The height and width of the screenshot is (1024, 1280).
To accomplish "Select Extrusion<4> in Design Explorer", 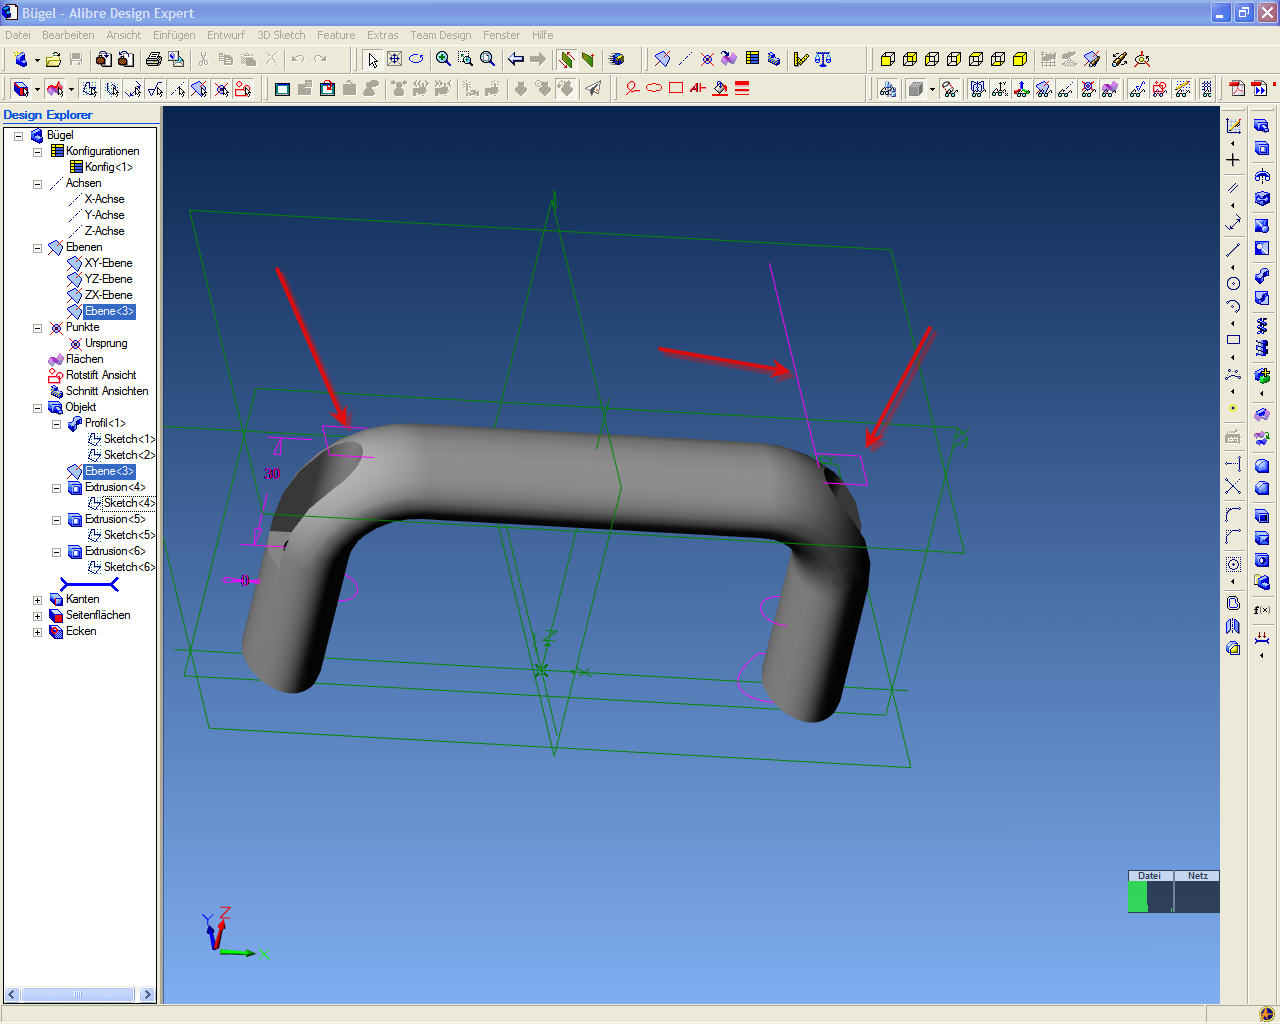I will click(x=114, y=487).
